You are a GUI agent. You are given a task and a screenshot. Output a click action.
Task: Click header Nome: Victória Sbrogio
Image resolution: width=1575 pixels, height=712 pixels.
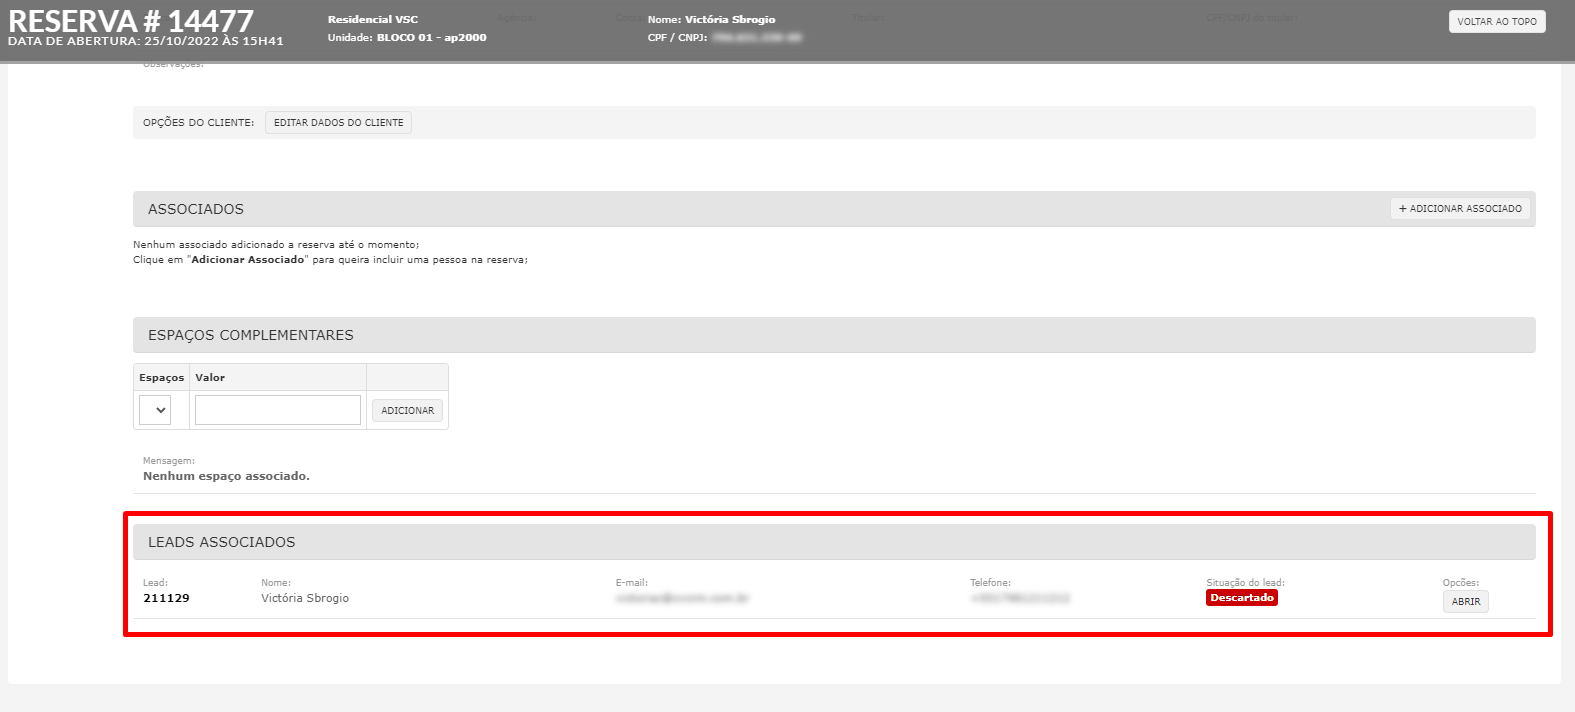click(x=711, y=20)
